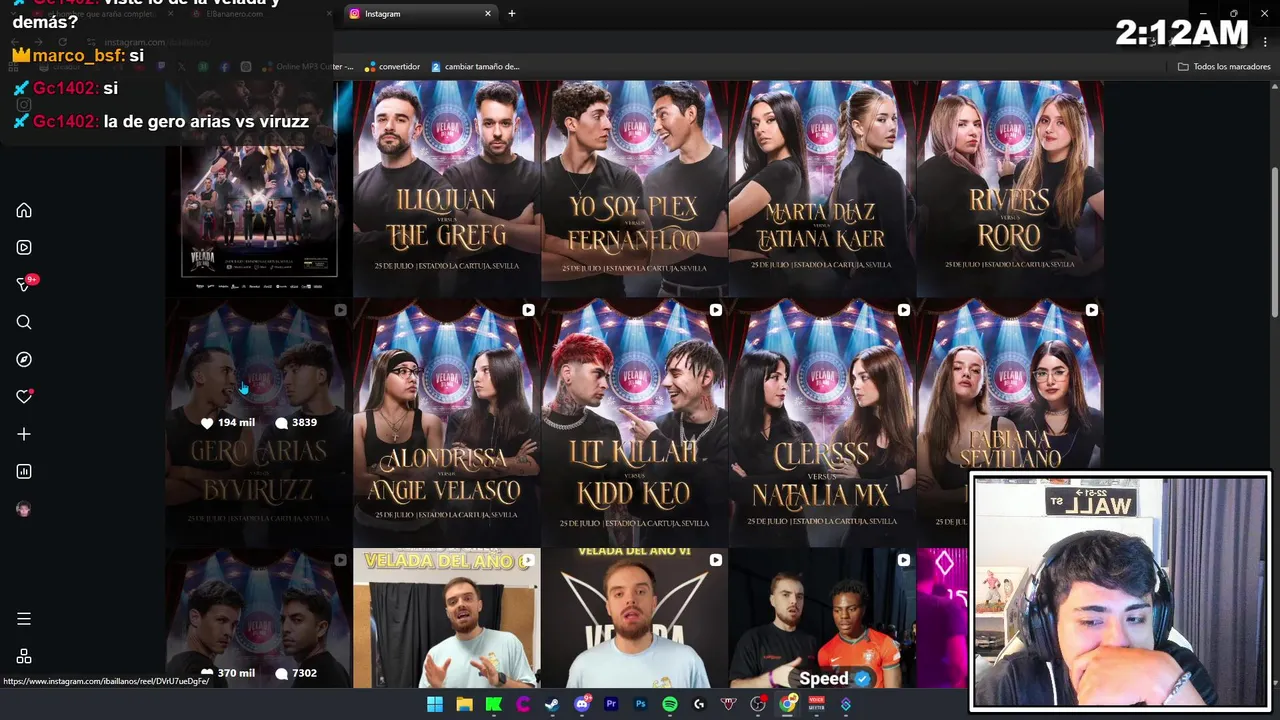Image resolution: width=1280 pixels, height=720 pixels.
Task: Open Logitech G HUB from the taskbar
Action: pos(699,704)
